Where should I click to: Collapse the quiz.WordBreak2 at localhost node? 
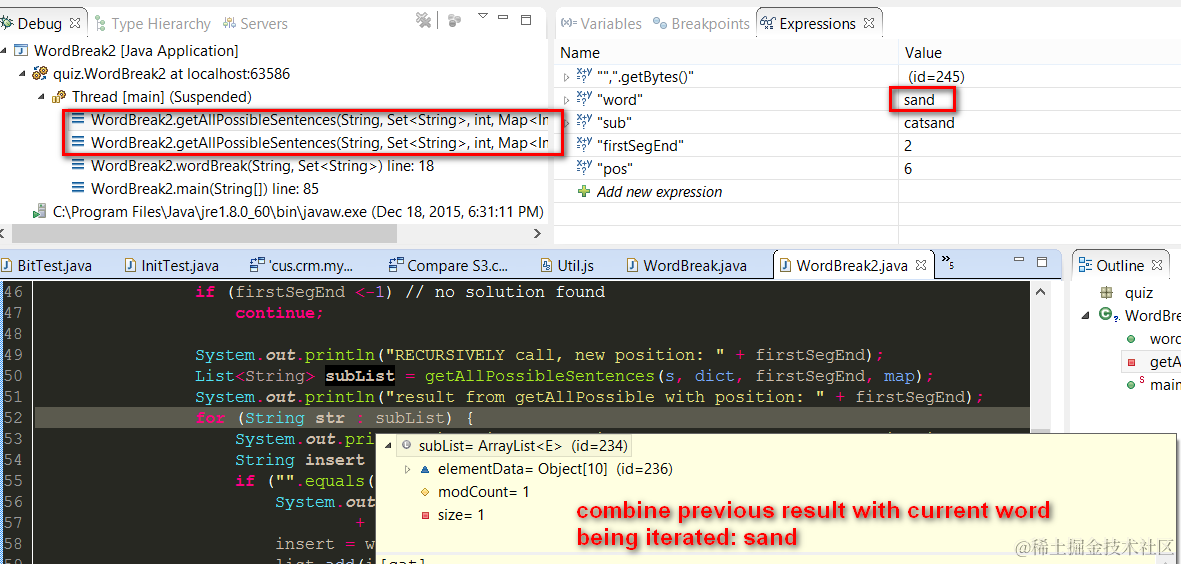[x=22, y=74]
